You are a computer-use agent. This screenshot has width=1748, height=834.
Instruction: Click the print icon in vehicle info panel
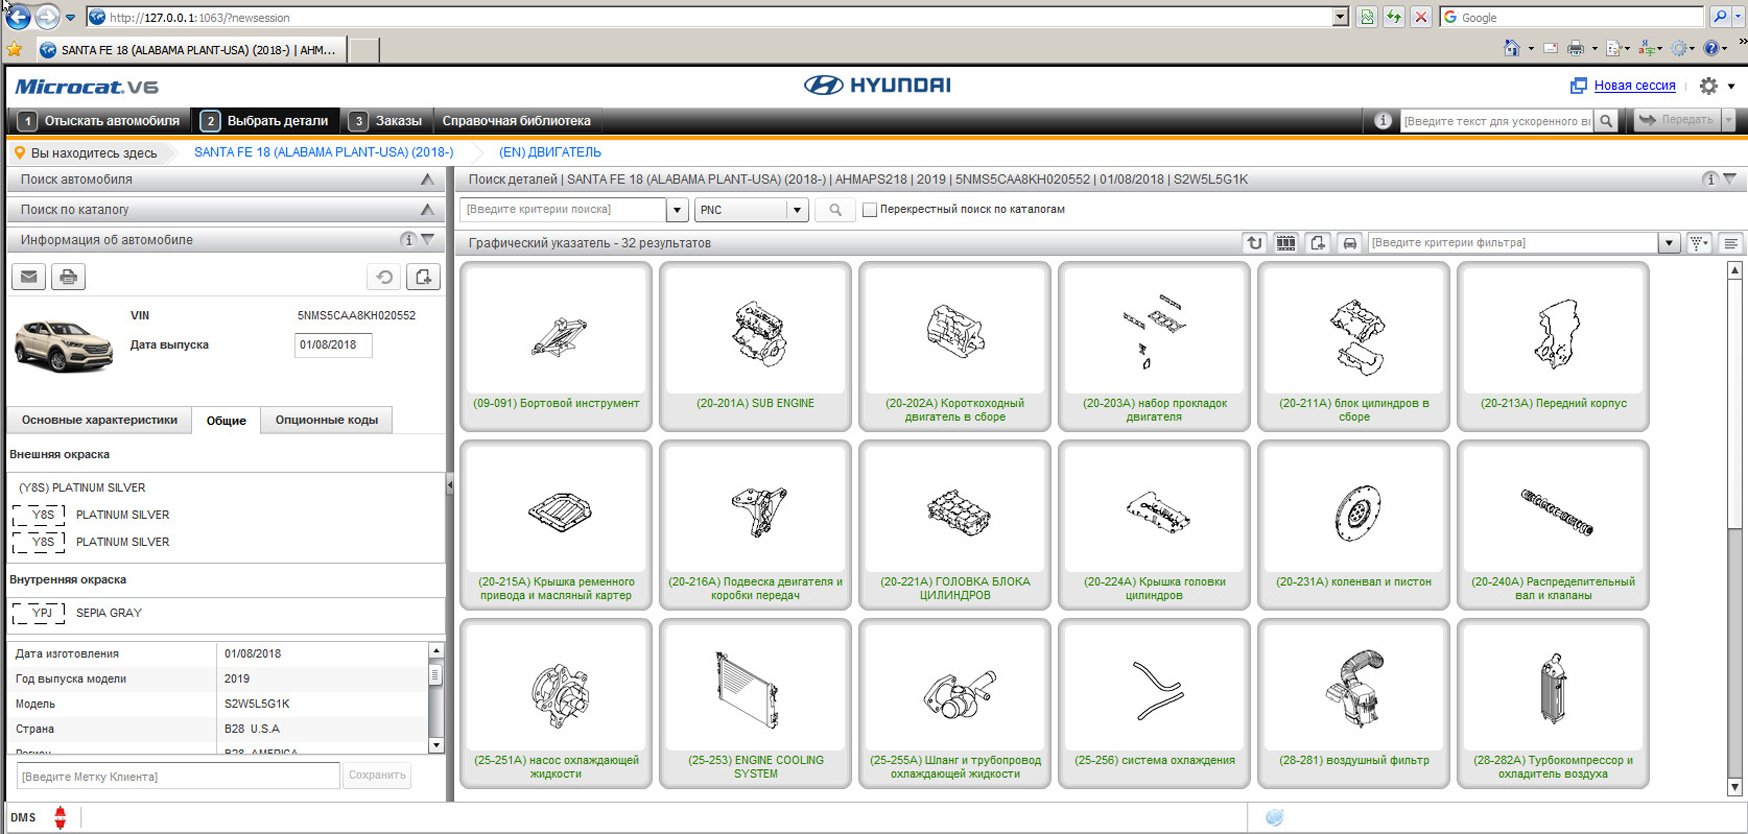(68, 277)
